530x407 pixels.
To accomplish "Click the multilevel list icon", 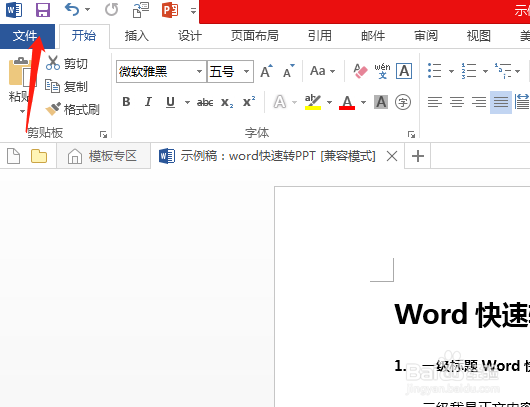I will [x=503, y=71].
